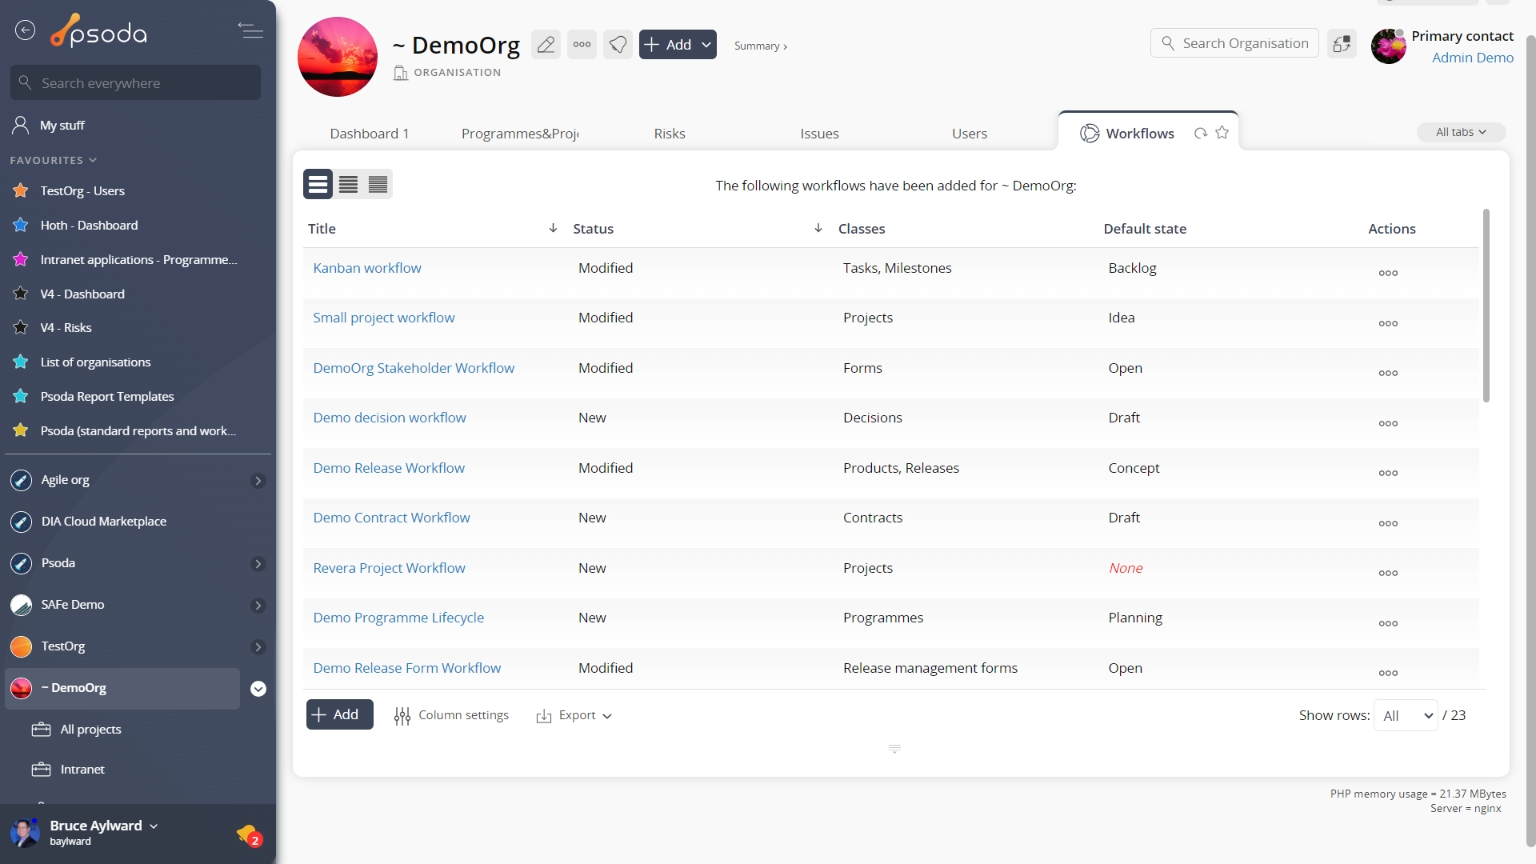Collapse the DemoOrg sidebar item

[258, 689]
